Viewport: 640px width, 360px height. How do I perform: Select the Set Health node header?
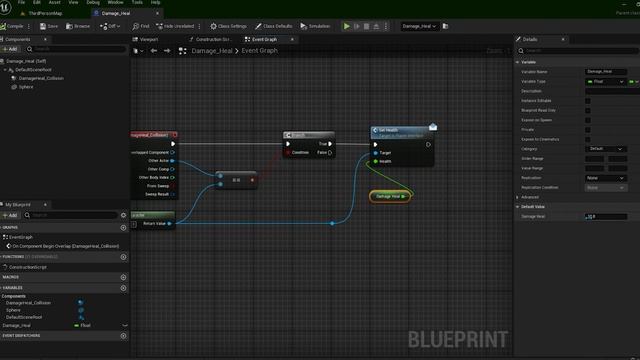click(402, 132)
